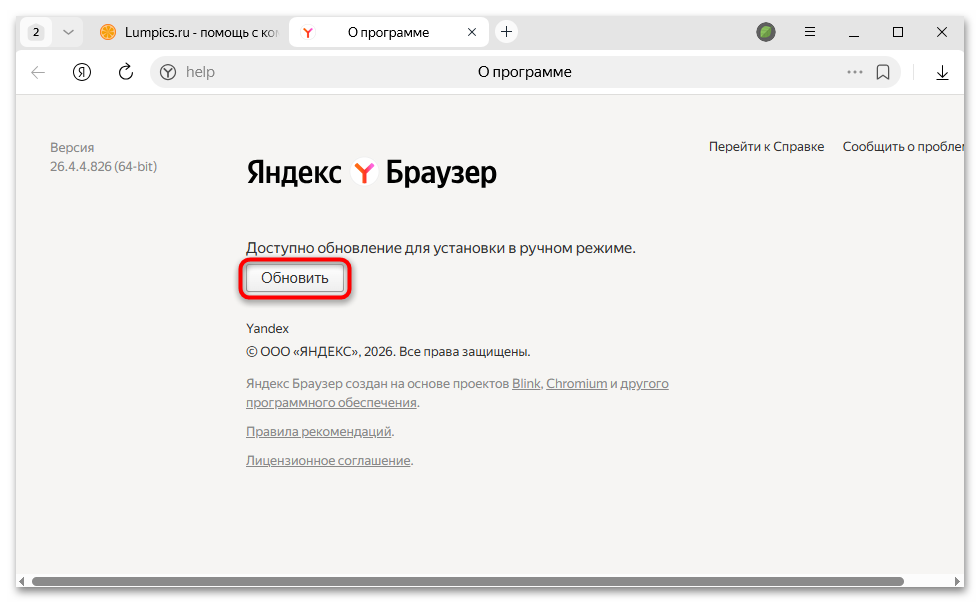980x603 pixels.
Task: Go back with the arrow button
Action: [x=38, y=72]
